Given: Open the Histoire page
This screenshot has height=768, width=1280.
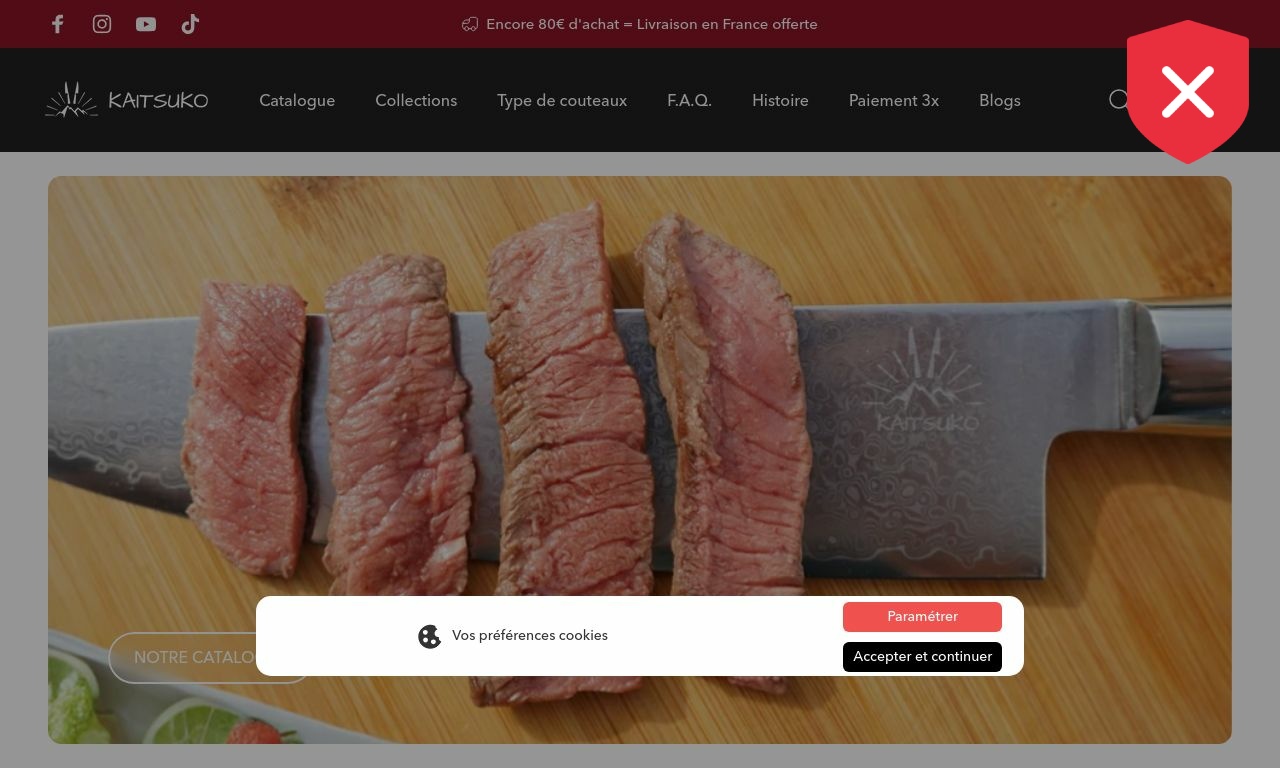Looking at the screenshot, I should (x=780, y=100).
